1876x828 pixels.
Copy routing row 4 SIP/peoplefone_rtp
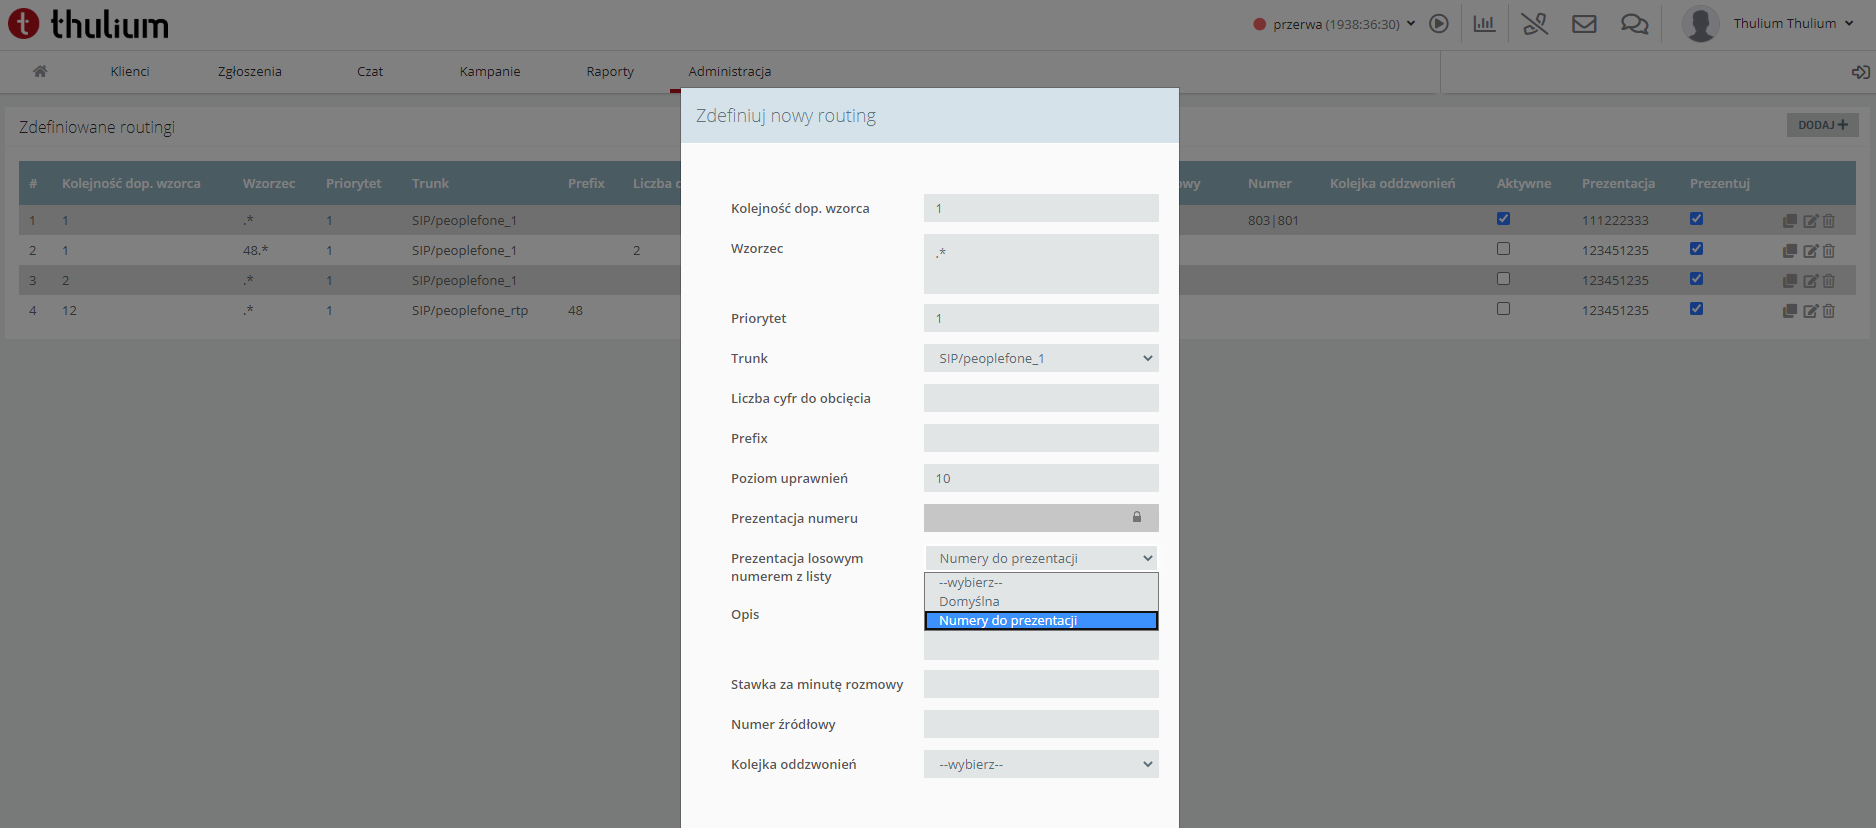pos(1790,311)
